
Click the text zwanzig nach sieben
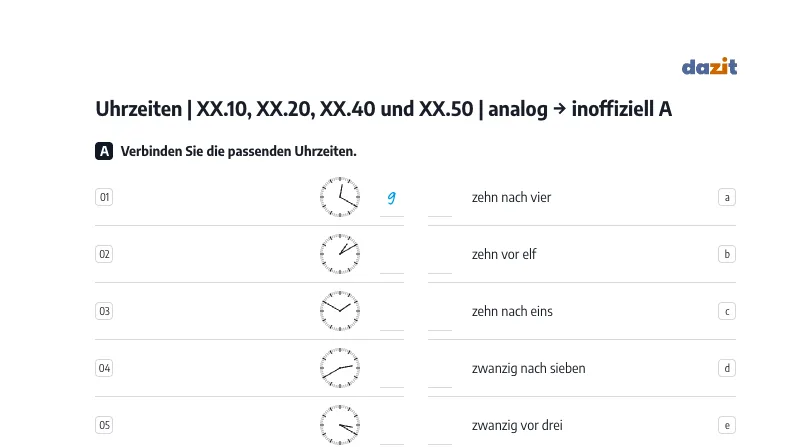click(528, 369)
